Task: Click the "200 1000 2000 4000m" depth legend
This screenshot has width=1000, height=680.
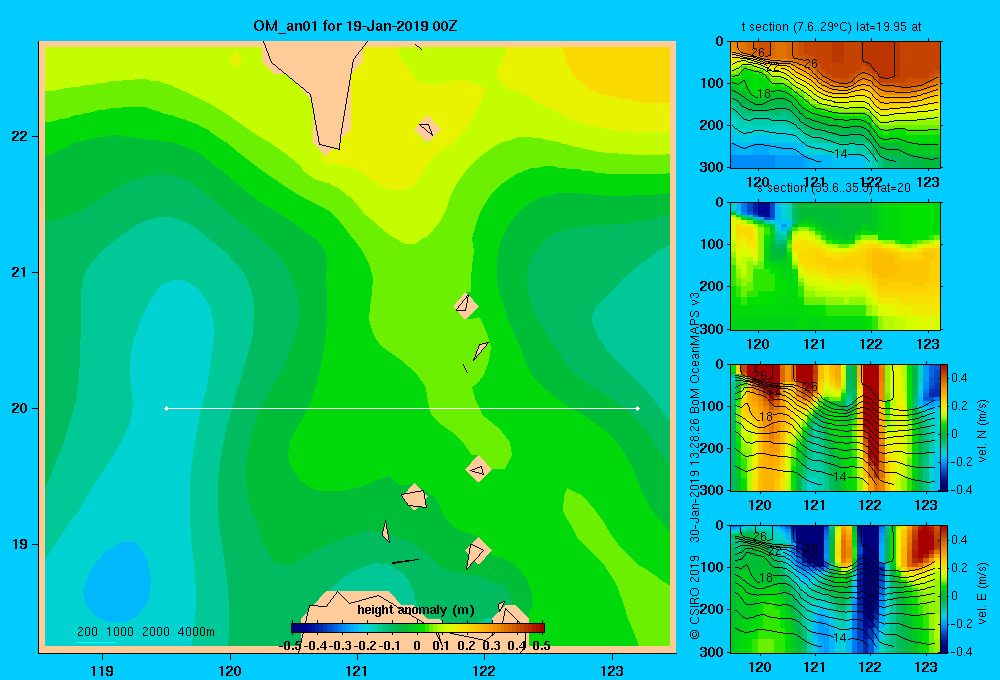Action: 146,632
